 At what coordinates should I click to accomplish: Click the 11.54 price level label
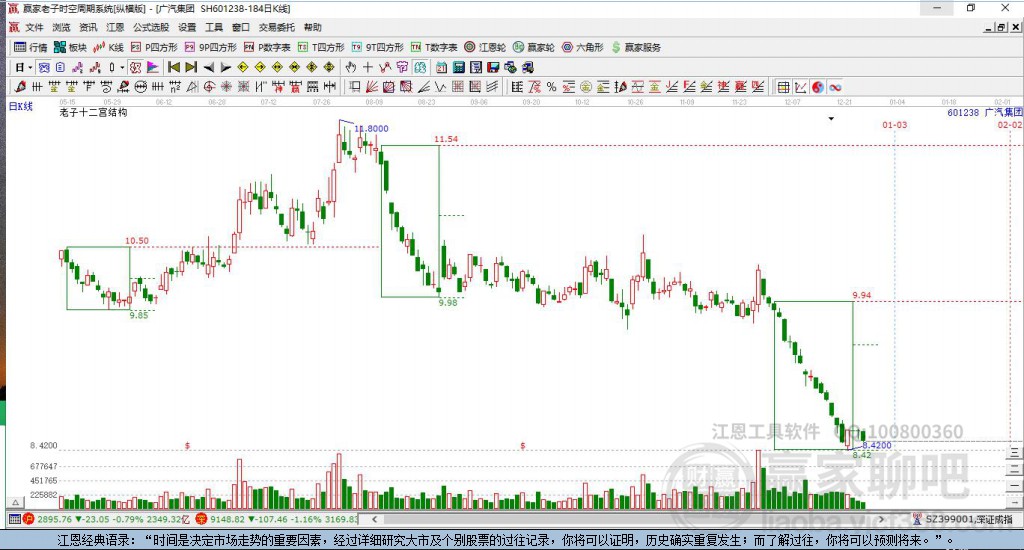(446, 139)
